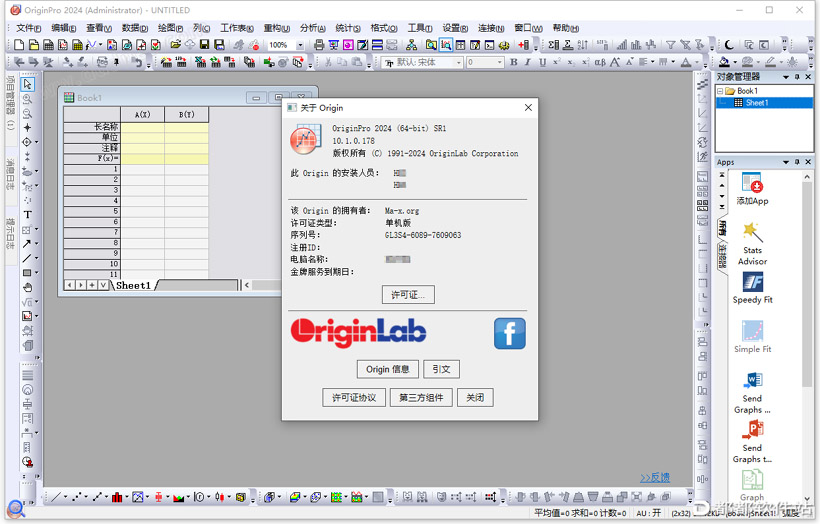Open the Code Builder gear icon

tap(504, 45)
